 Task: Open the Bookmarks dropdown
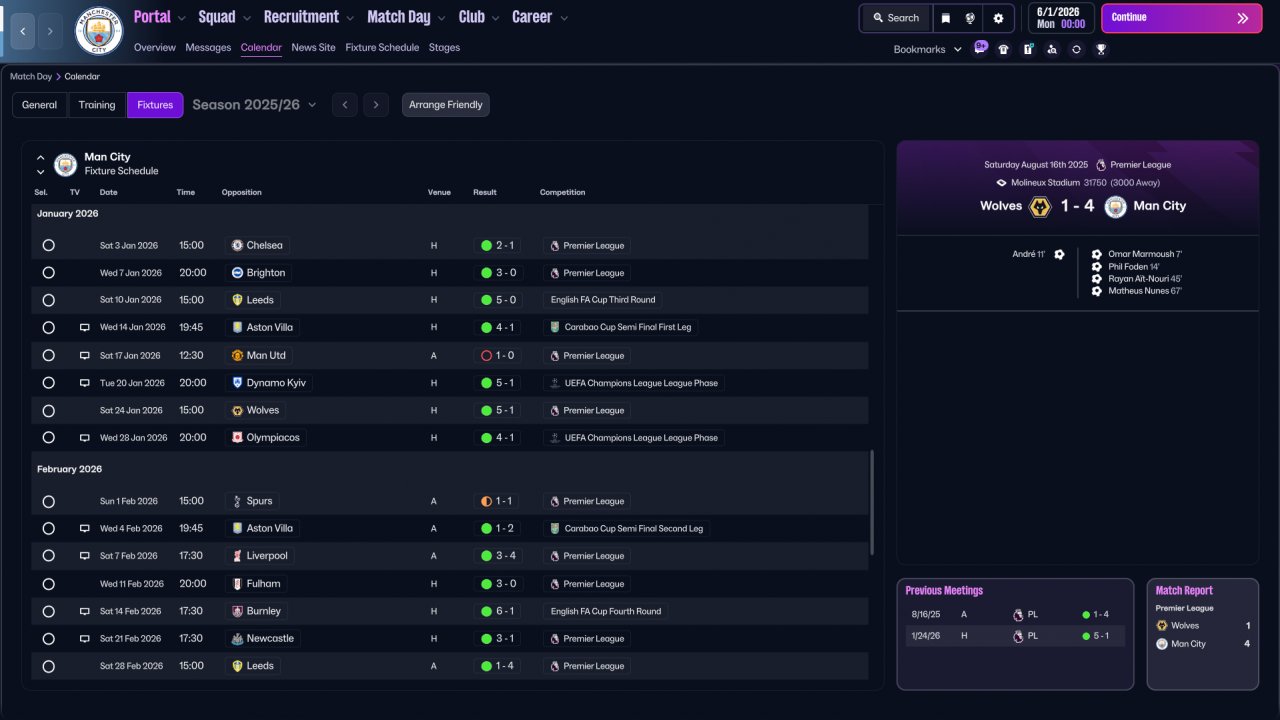click(928, 49)
